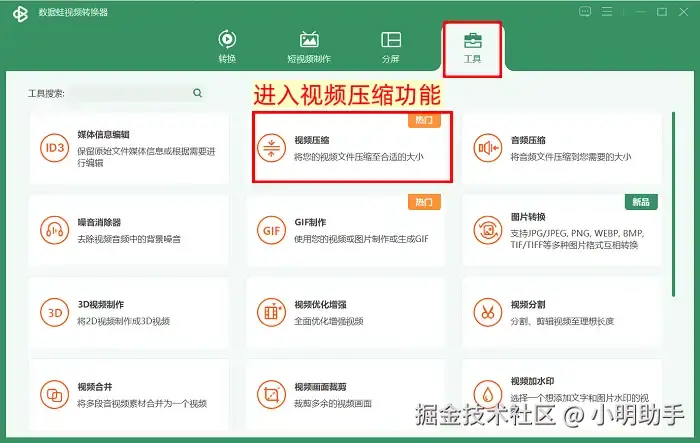
Task: Click description 将音频文件压缩到您需要的大小
Action: point(571,157)
